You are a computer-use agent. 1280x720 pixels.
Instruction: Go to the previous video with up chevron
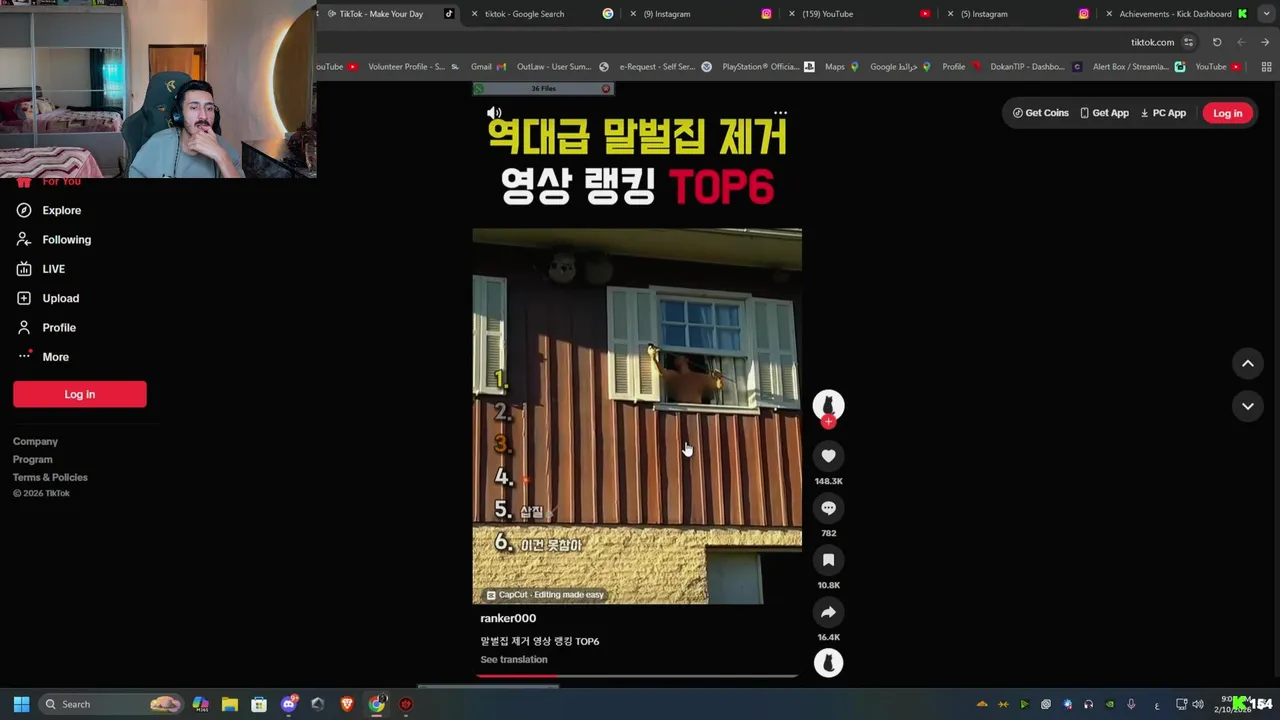[x=1248, y=363]
